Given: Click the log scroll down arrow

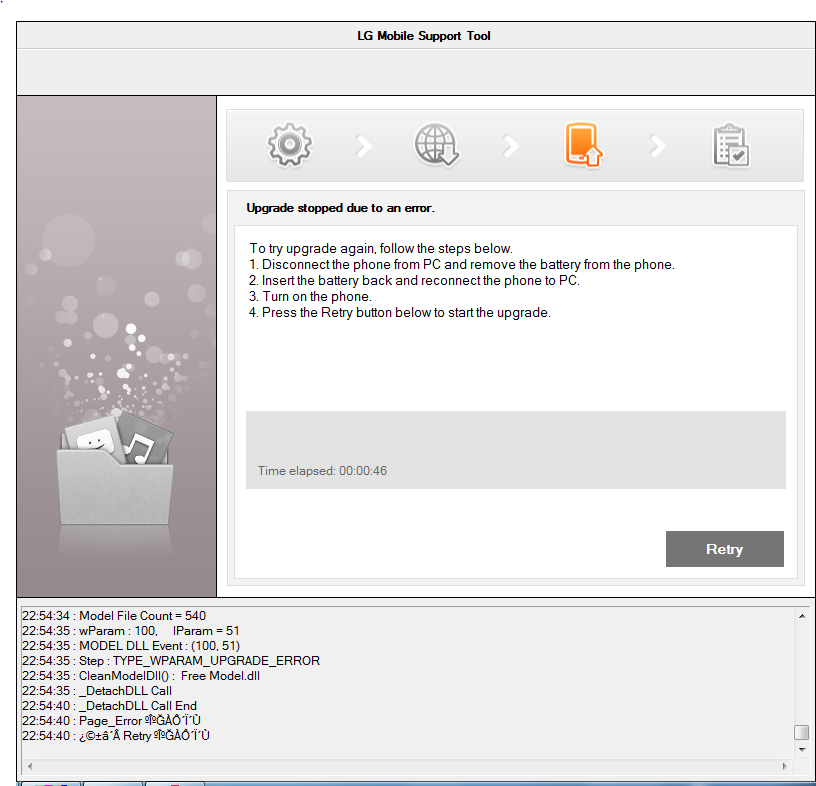Looking at the screenshot, I should point(802,750).
